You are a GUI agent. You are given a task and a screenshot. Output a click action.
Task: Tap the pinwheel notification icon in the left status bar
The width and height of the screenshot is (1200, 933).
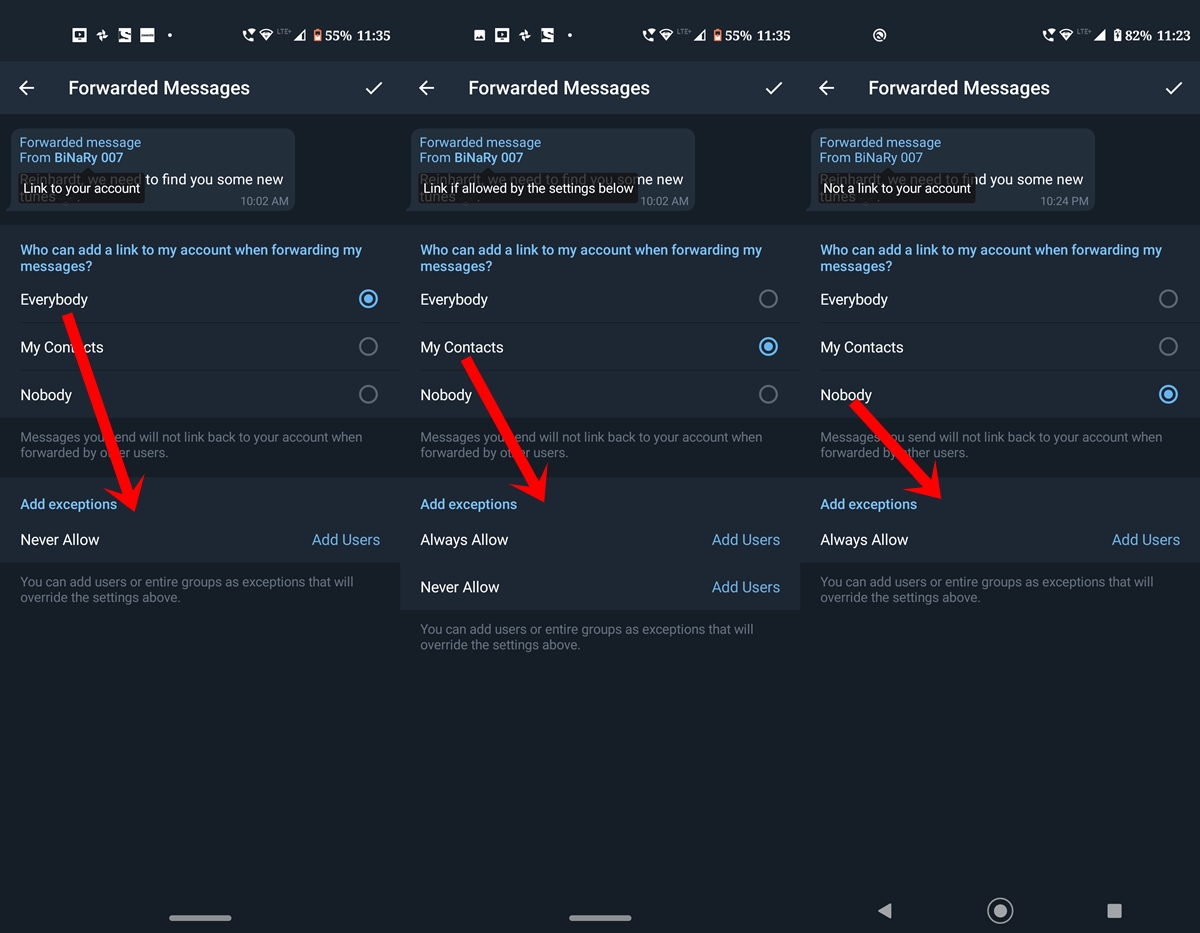(102, 35)
